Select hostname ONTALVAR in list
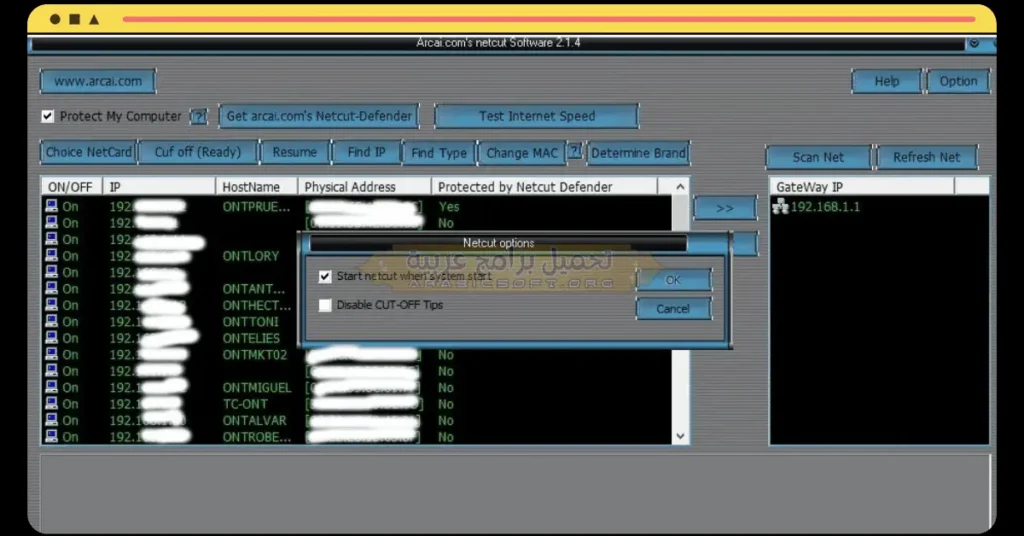This screenshot has height=536, width=1024. (x=255, y=420)
